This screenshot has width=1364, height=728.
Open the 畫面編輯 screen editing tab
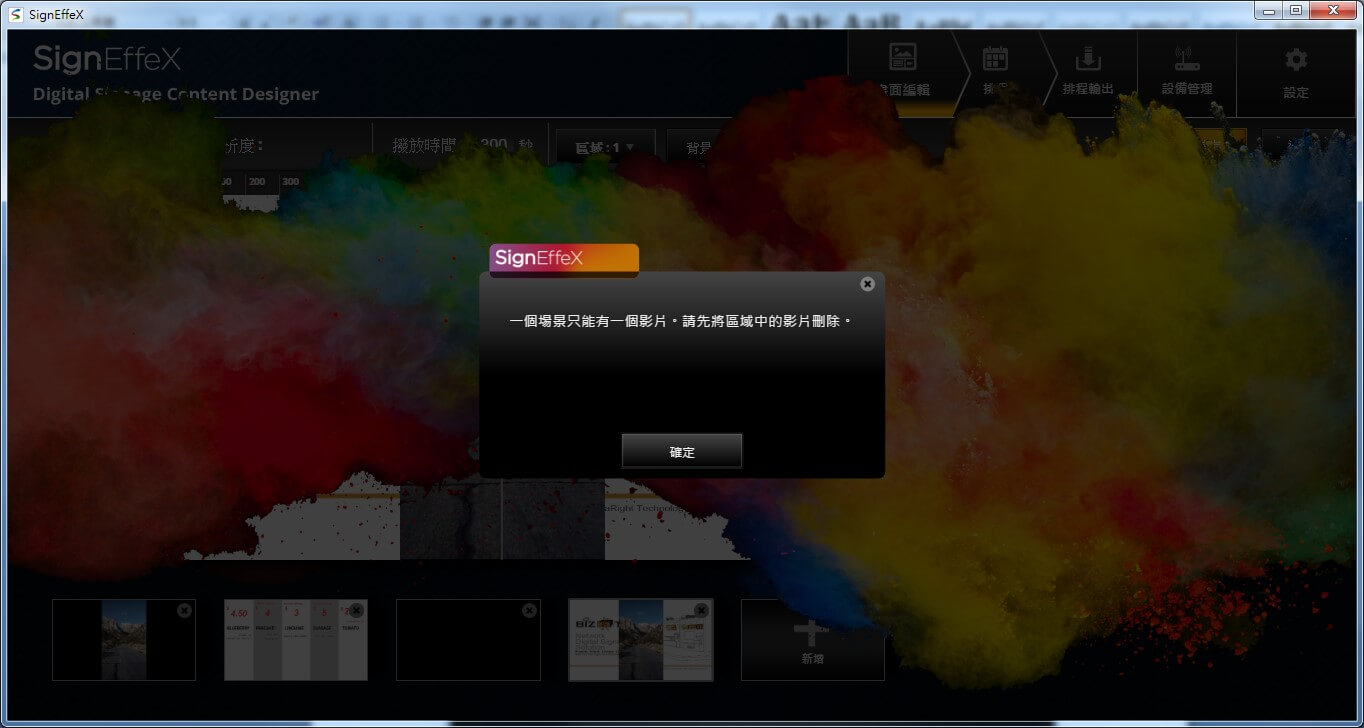tap(902, 72)
